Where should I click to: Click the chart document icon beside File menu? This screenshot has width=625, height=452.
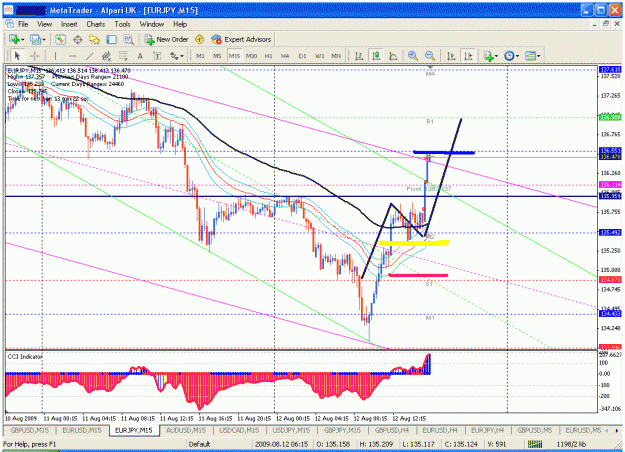[x=9, y=24]
